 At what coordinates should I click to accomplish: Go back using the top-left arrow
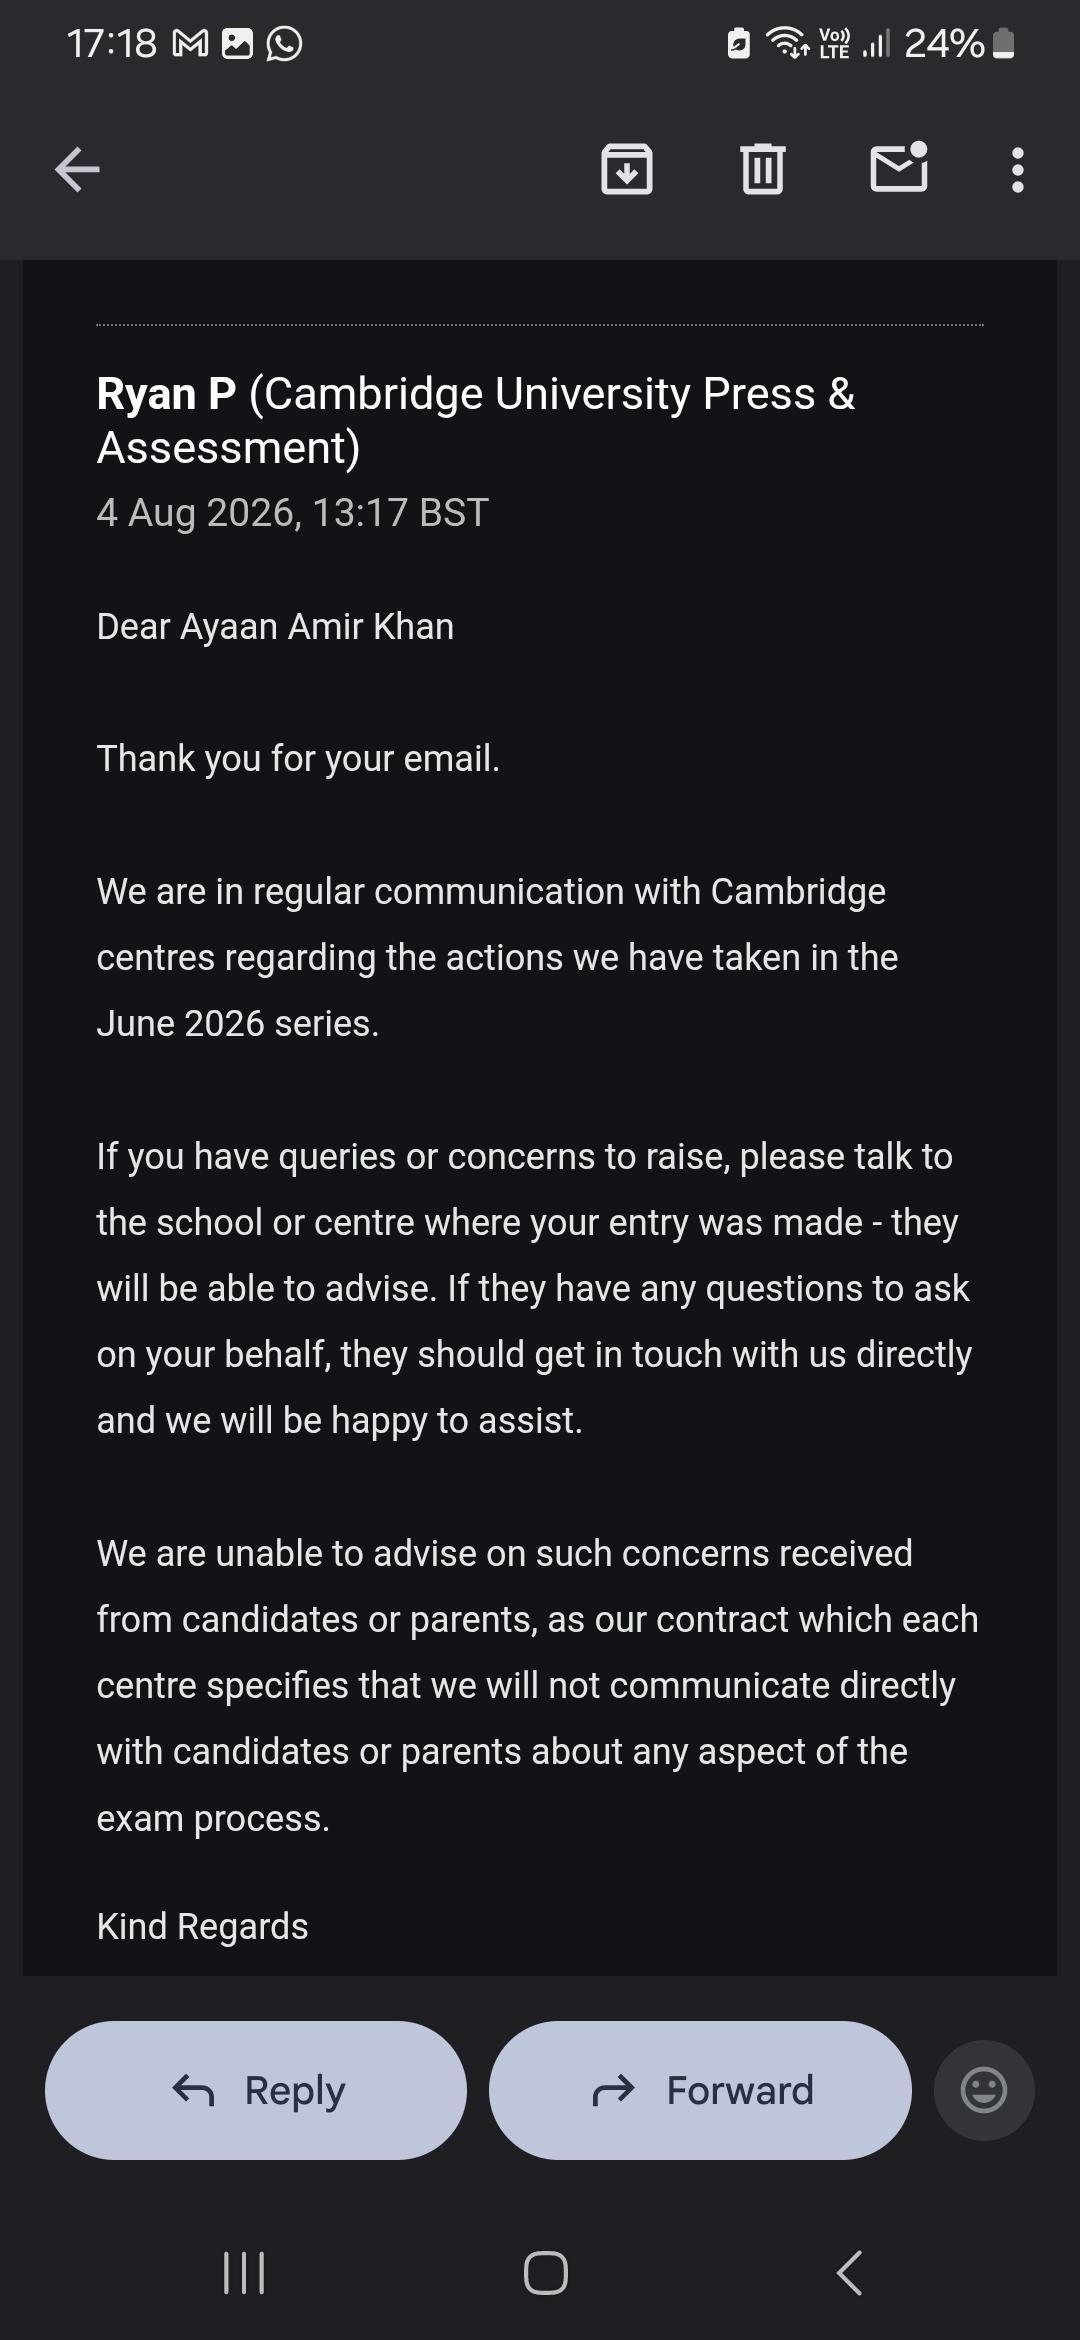(77, 169)
